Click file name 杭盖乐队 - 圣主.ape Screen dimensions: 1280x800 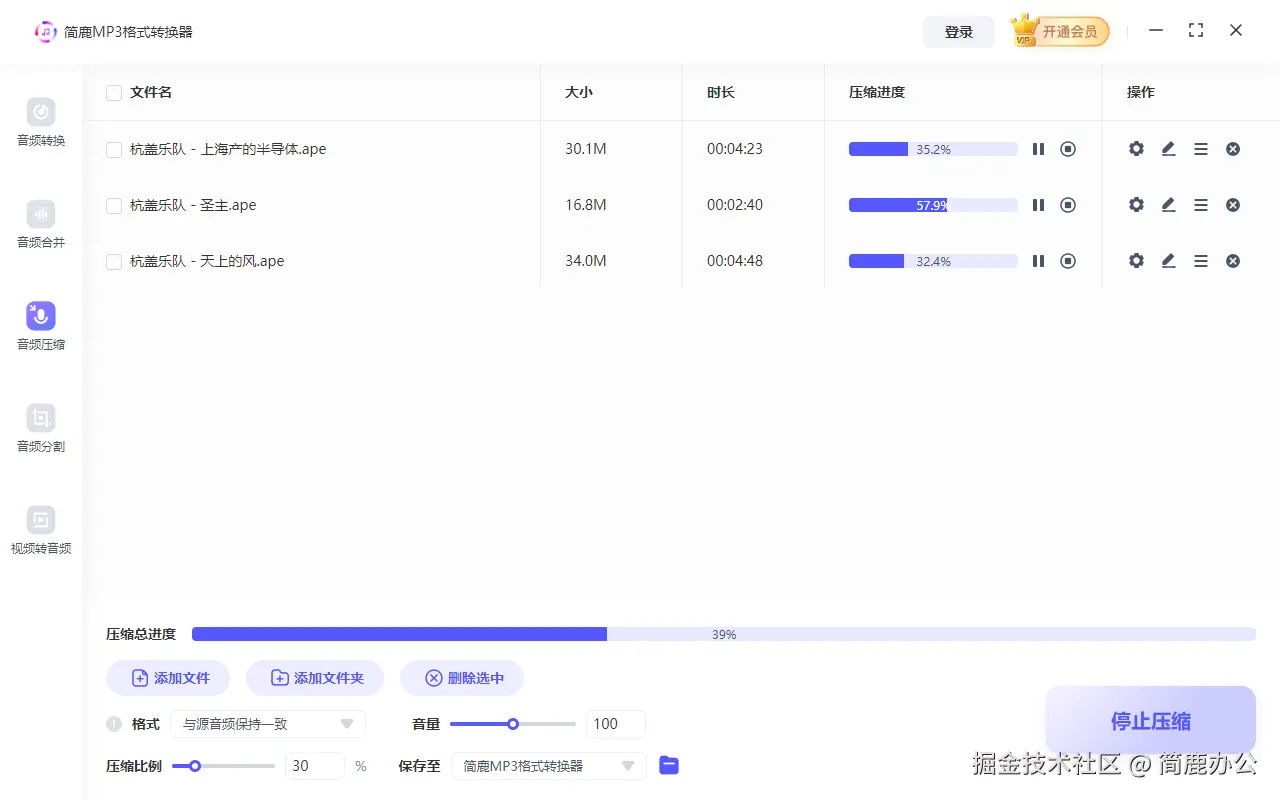[x=193, y=205]
